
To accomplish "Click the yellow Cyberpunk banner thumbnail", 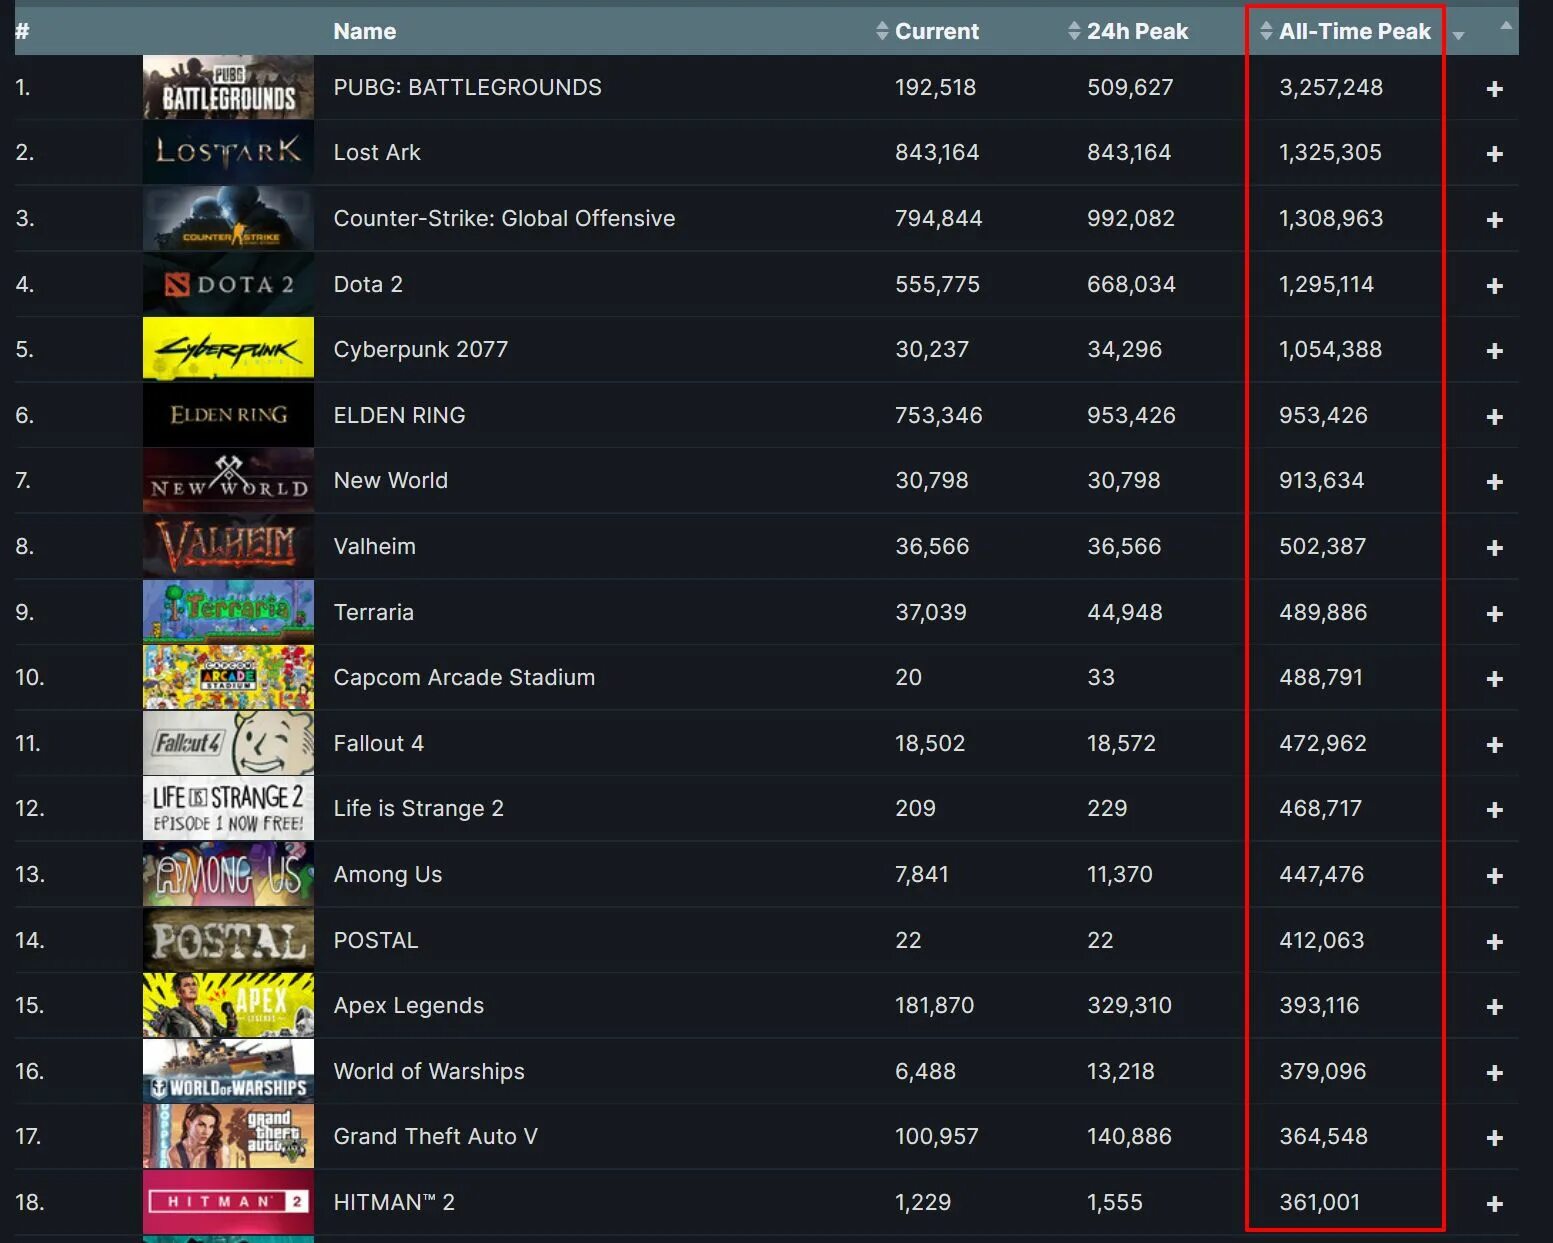I will point(228,349).
